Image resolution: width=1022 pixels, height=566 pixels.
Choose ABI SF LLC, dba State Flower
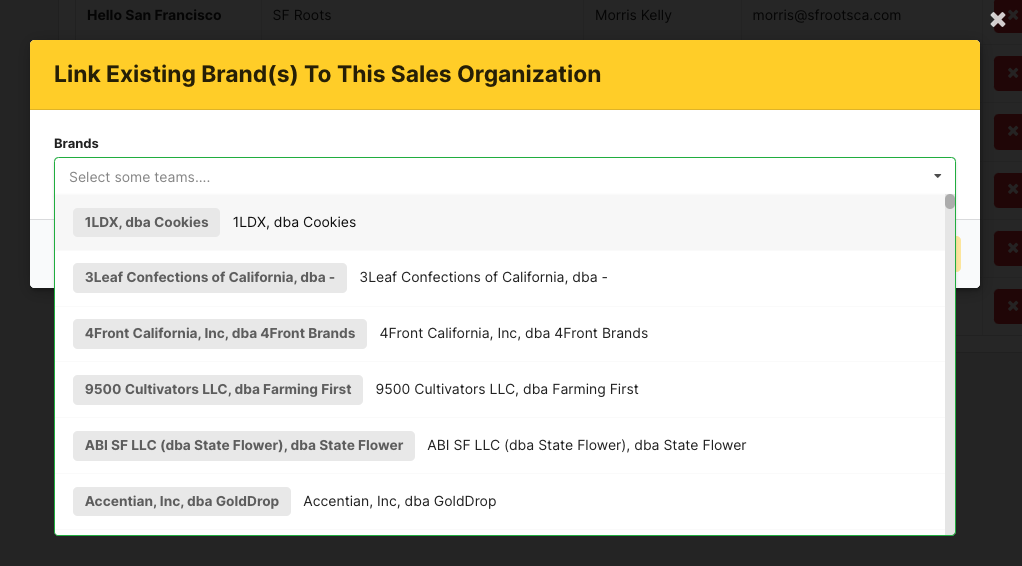click(x=586, y=446)
